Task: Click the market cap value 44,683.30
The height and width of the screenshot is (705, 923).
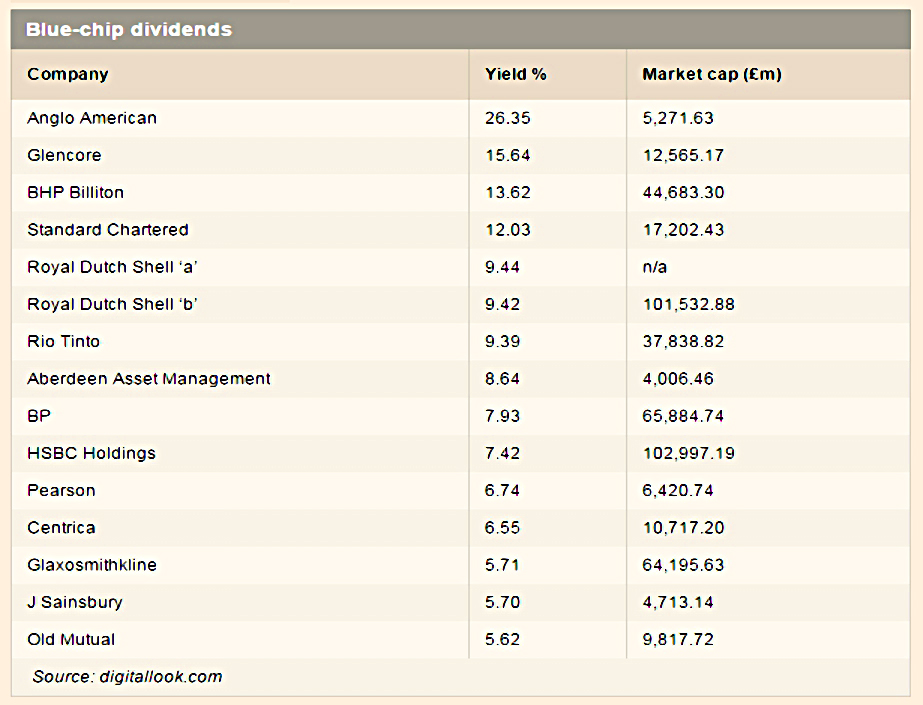Action: coord(683,192)
